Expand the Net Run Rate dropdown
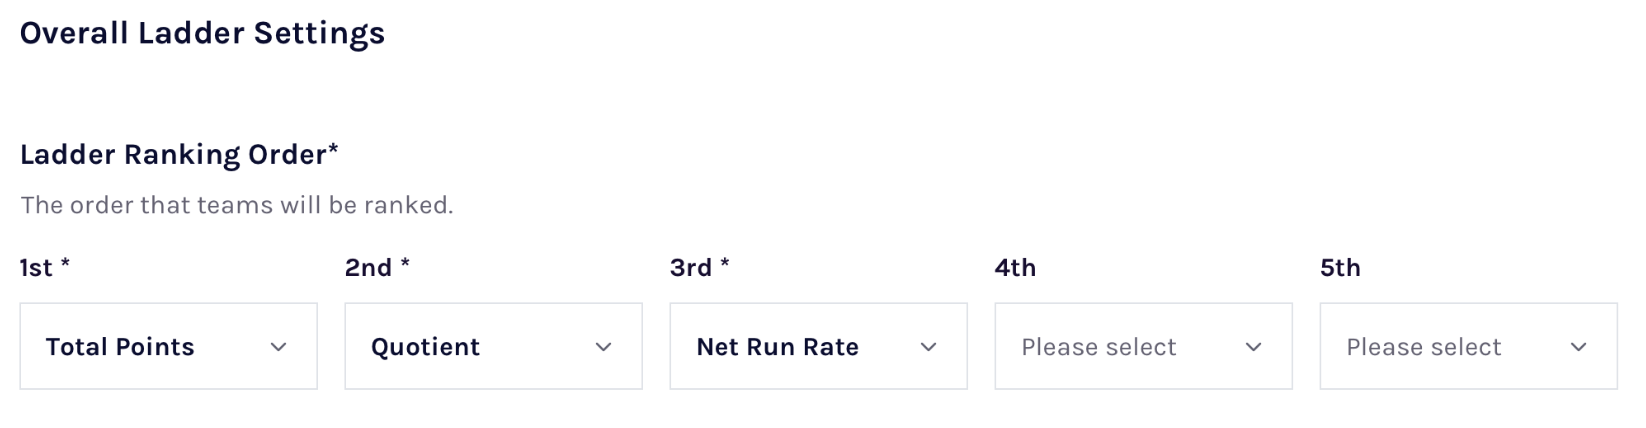The height and width of the screenshot is (428, 1646). coord(818,347)
